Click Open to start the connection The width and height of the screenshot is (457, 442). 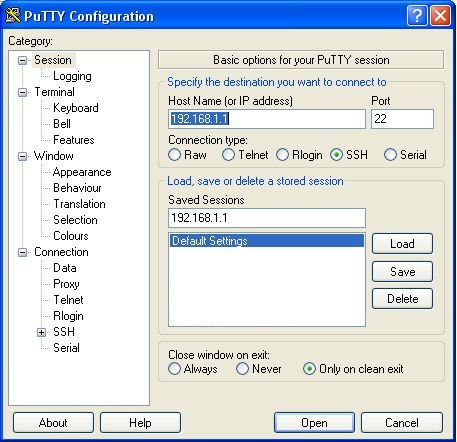pos(314,423)
